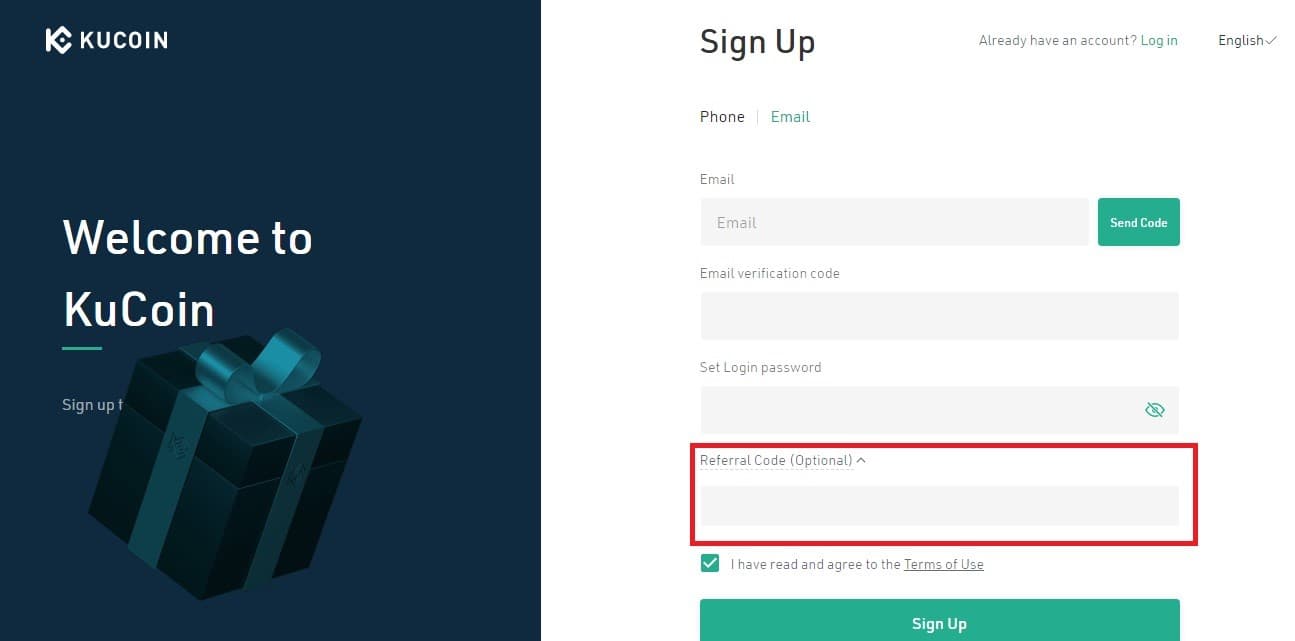Click the green Sign Up button

pos(940,620)
